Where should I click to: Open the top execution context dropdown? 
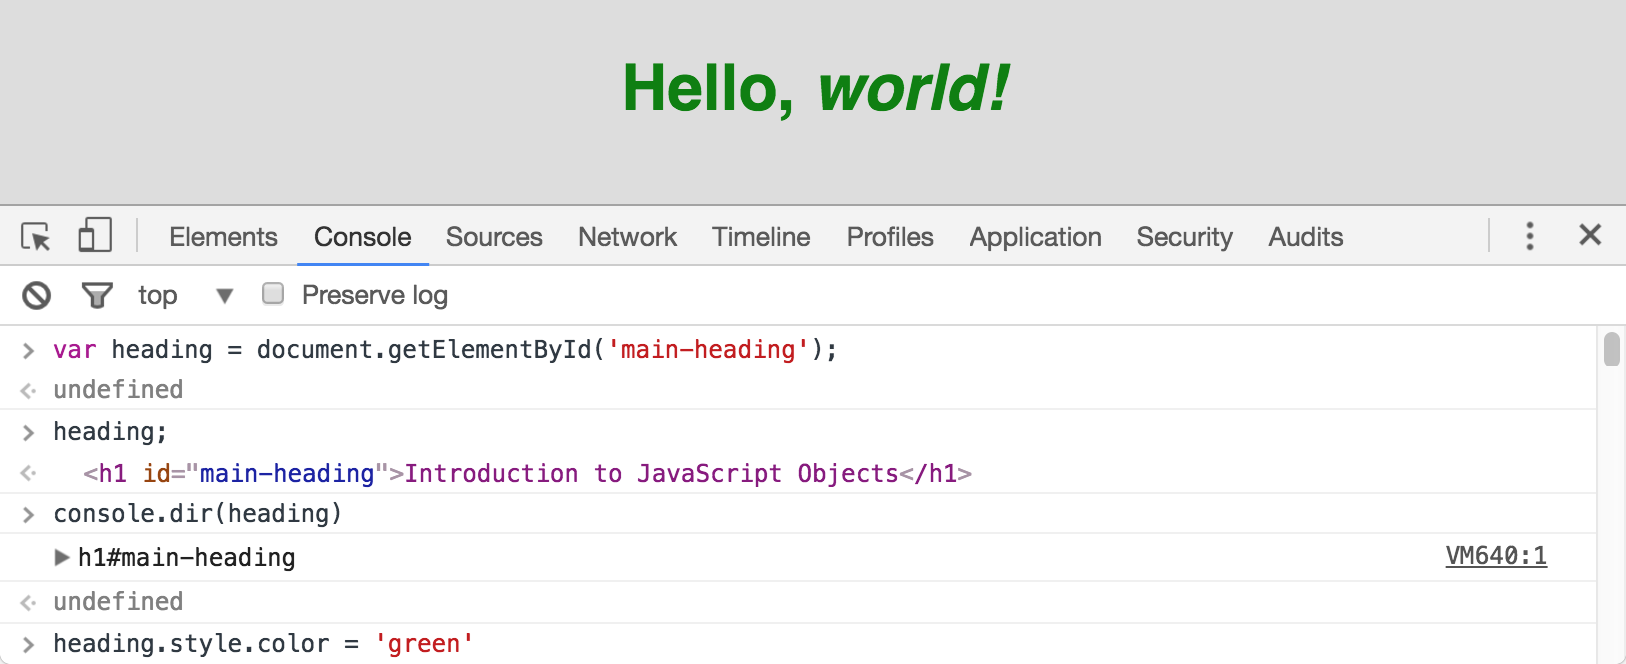[224, 295]
